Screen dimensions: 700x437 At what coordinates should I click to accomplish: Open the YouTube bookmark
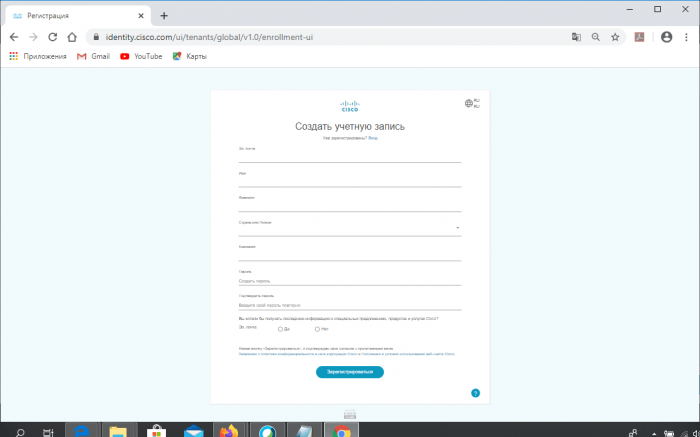pyautogui.click(x=141, y=56)
